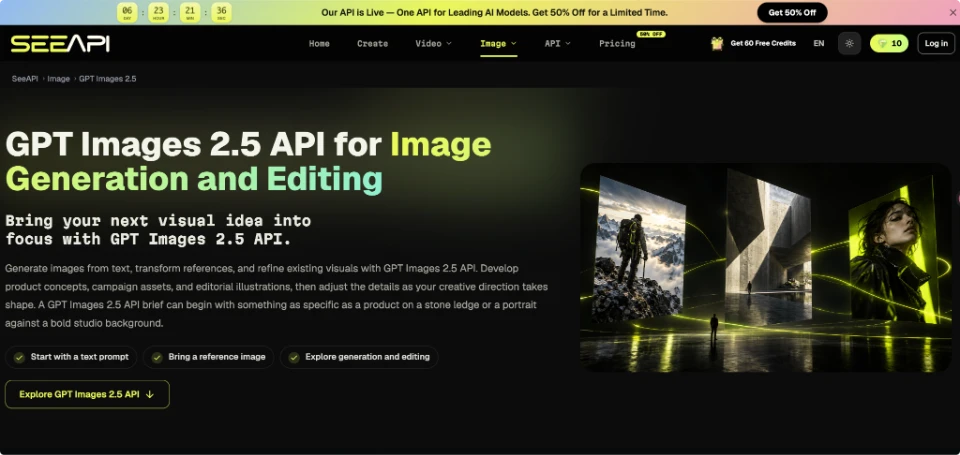Expand the Image dropdown menu
The width and height of the screenshot is (960, 455).
pos(498,43)
